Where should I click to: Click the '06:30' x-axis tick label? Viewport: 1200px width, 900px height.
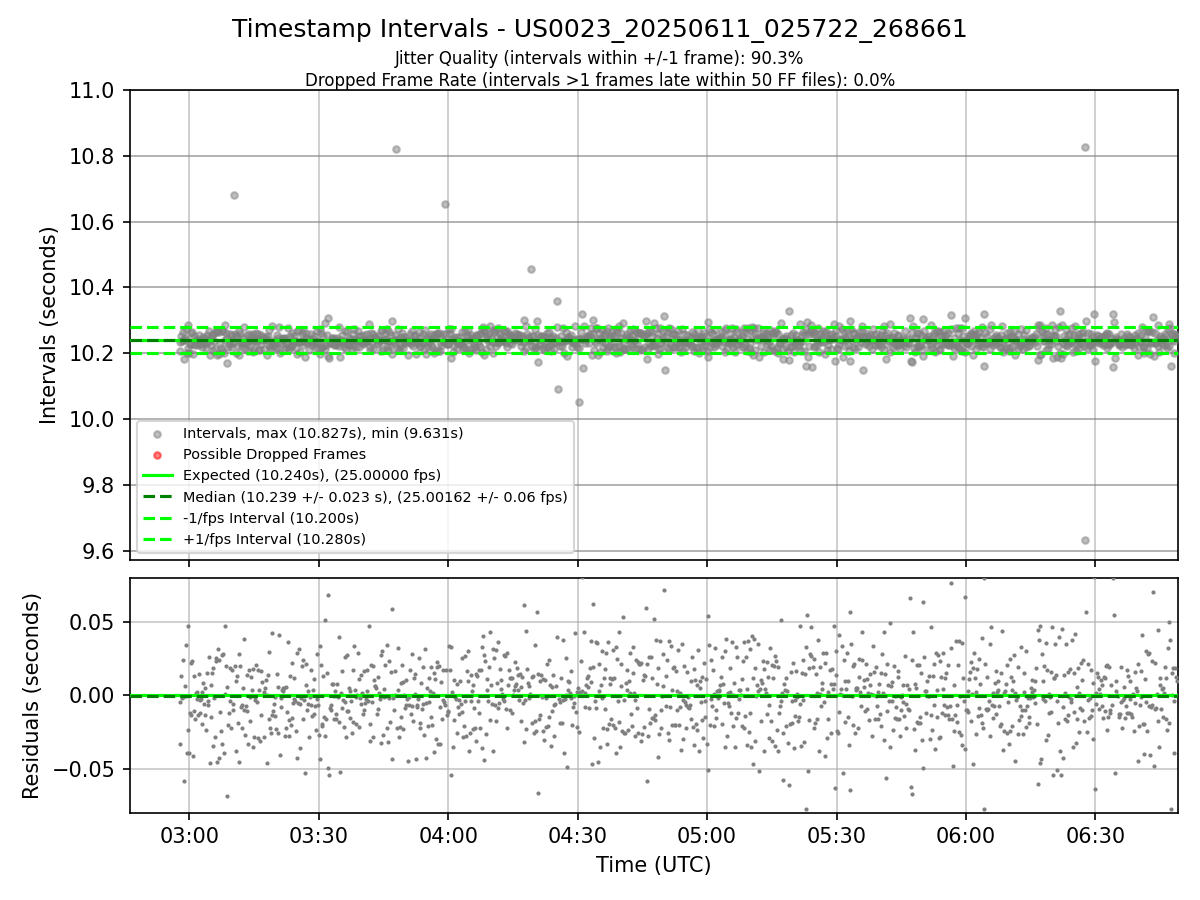pos(1095,835)
